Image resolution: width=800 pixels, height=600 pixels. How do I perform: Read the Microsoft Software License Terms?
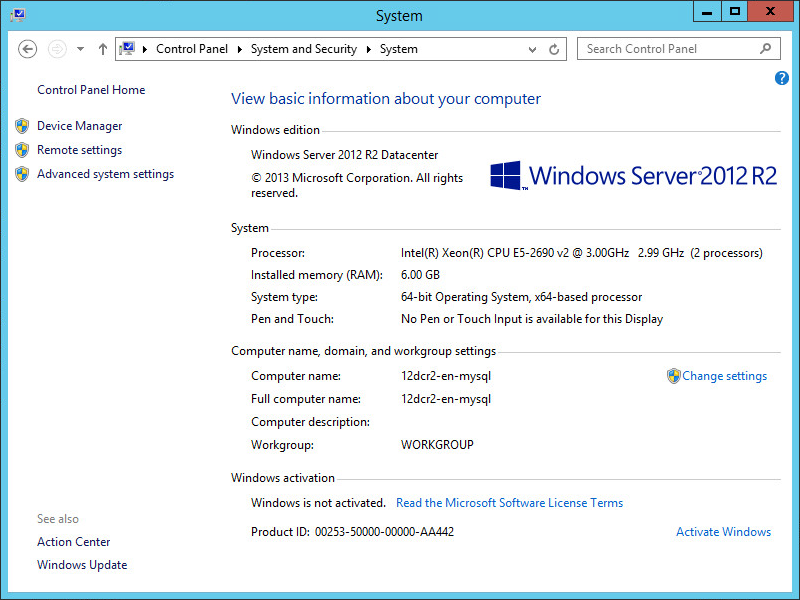coord(510,503)
